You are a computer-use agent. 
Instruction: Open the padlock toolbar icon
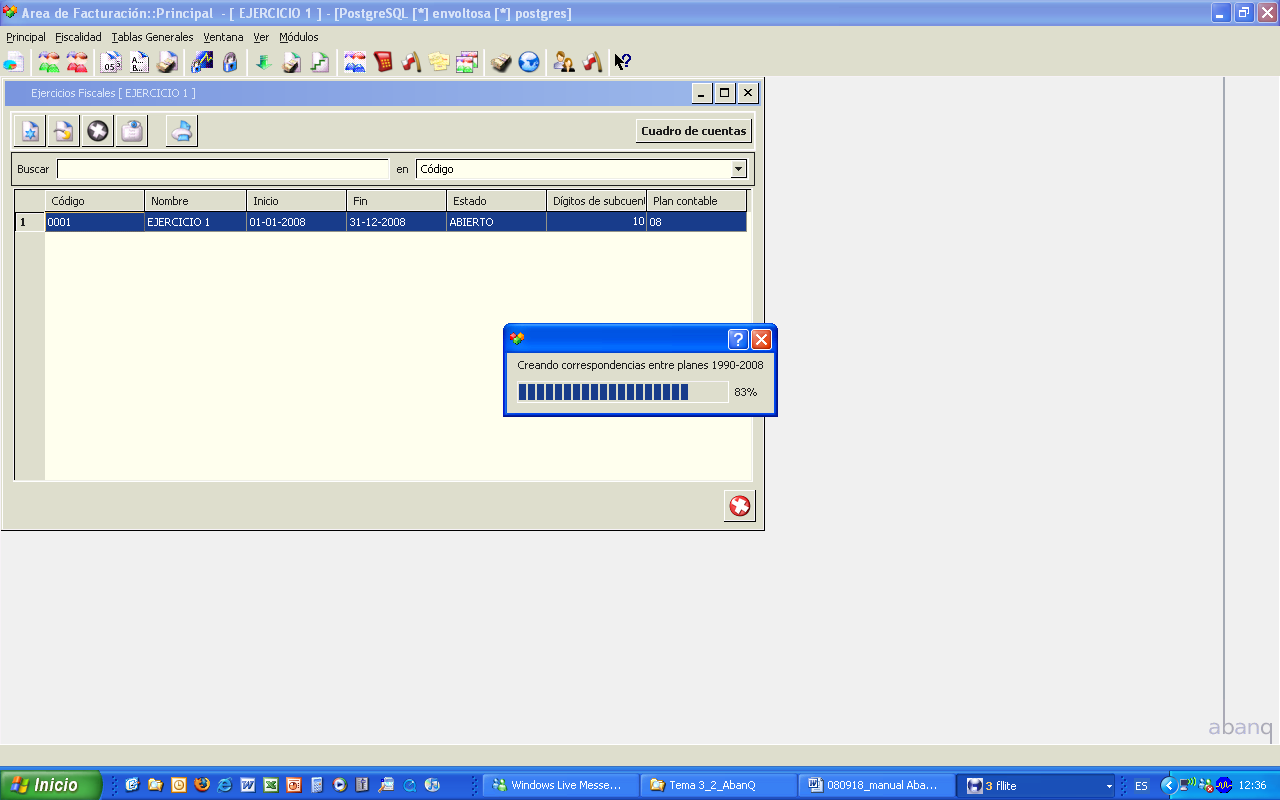coord(230,62)
